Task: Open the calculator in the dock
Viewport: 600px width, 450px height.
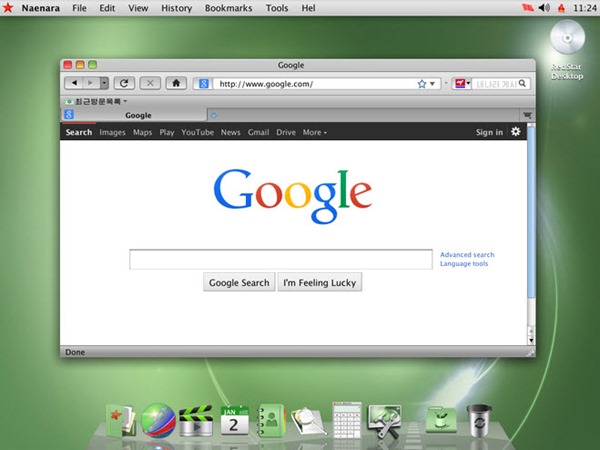Action: tap(347, 420)
